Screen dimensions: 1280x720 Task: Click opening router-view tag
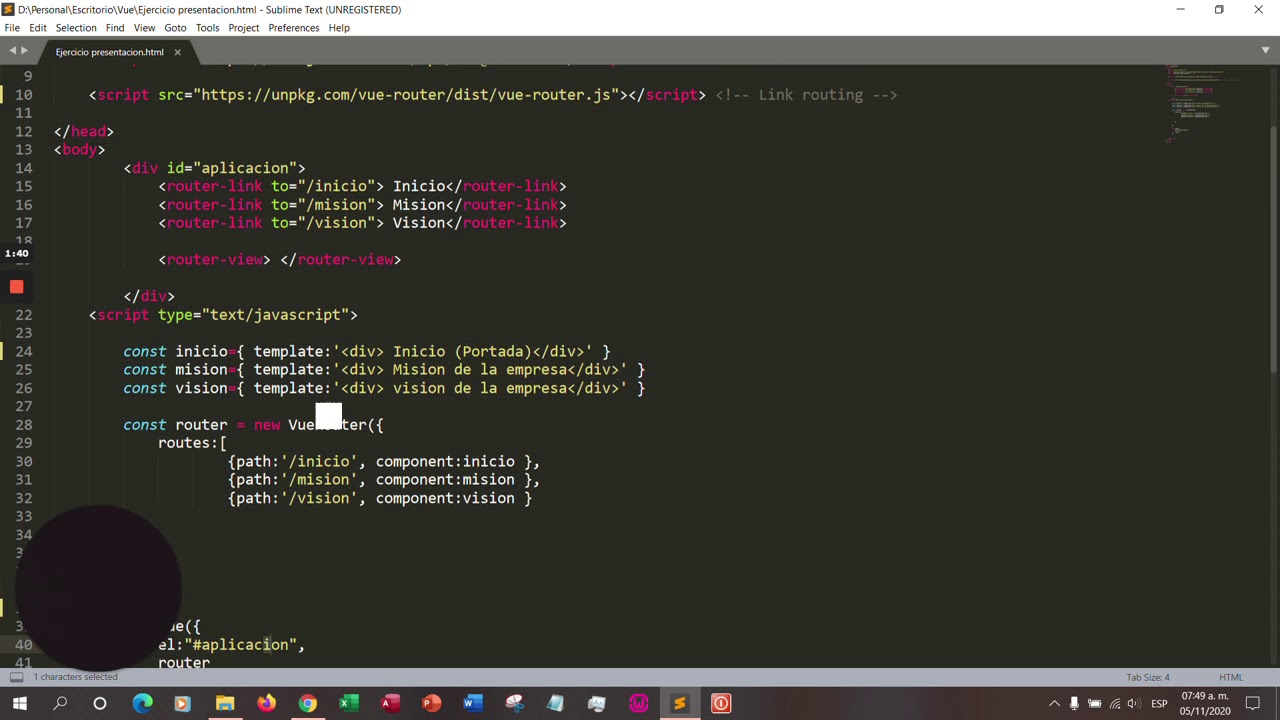214,260
